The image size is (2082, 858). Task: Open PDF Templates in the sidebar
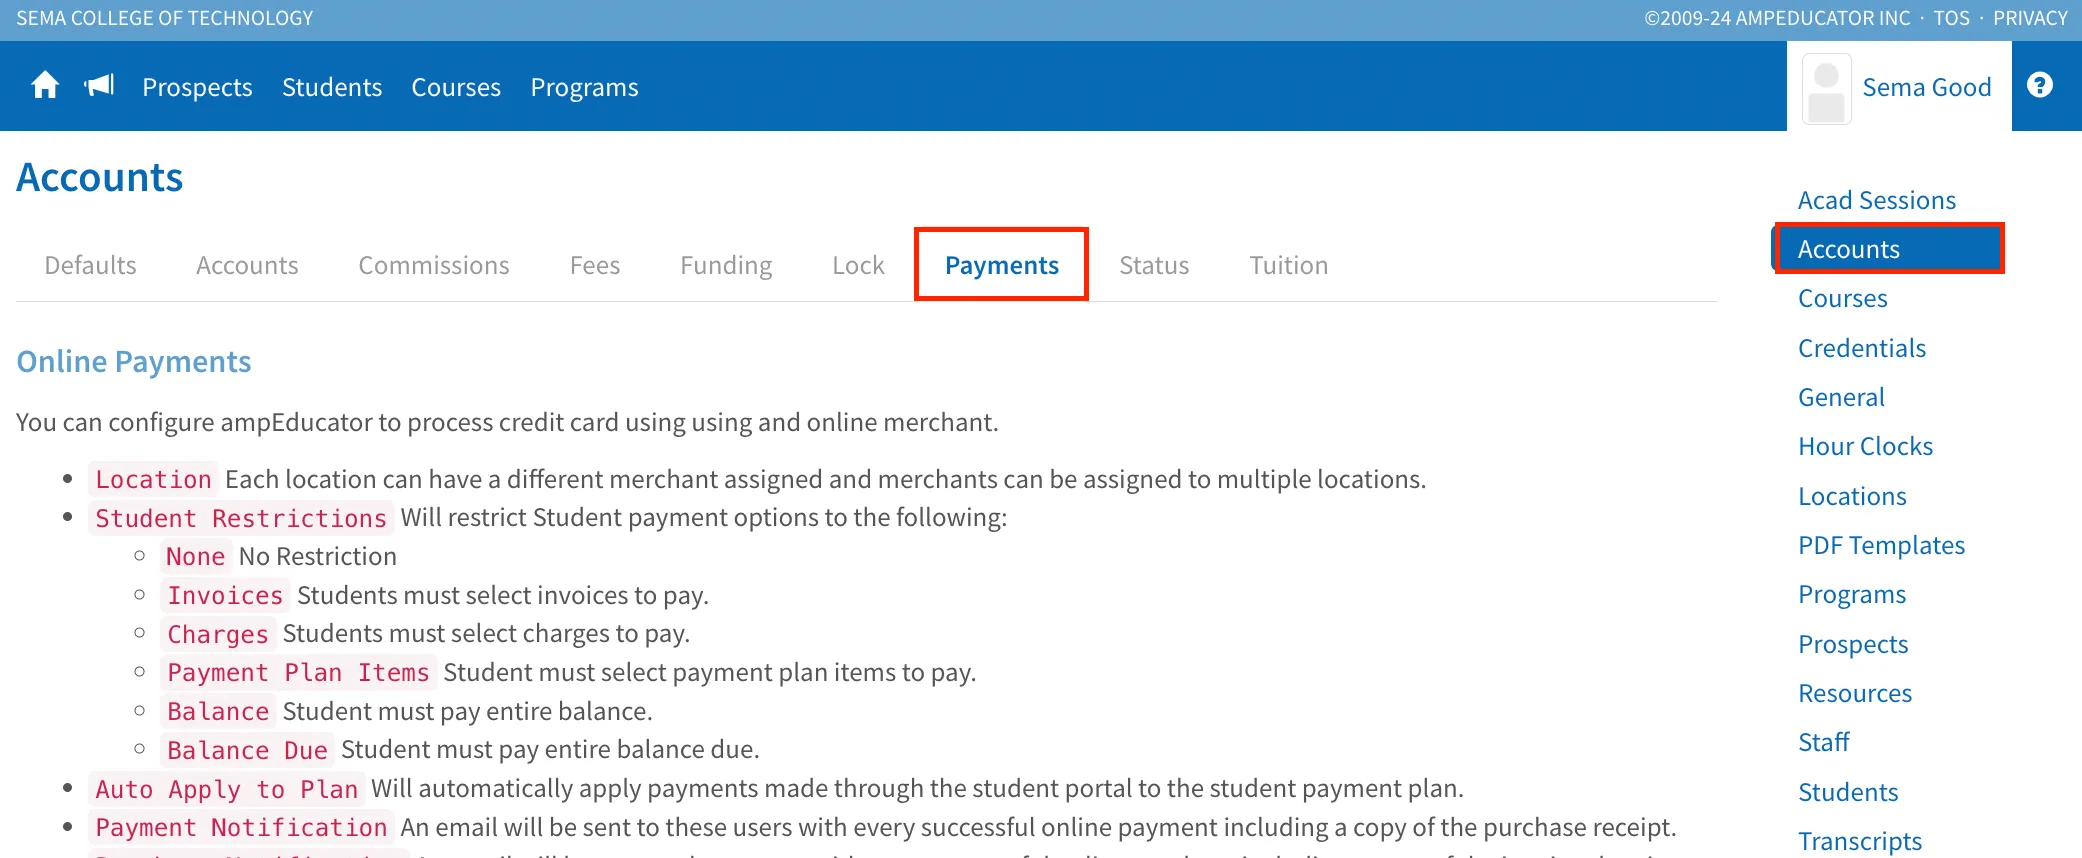1881,545
